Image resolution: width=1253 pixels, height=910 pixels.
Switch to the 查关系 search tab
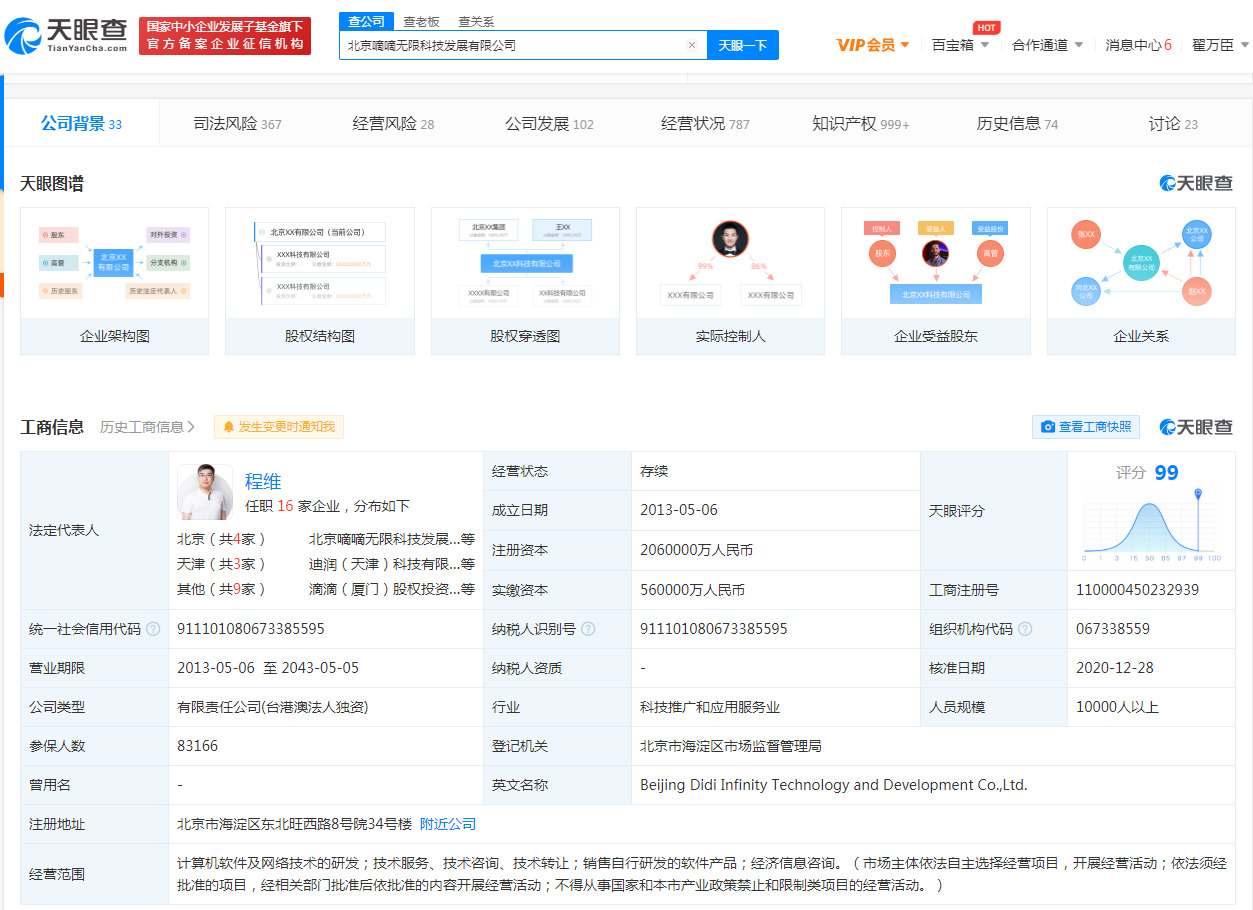[476, 22]
